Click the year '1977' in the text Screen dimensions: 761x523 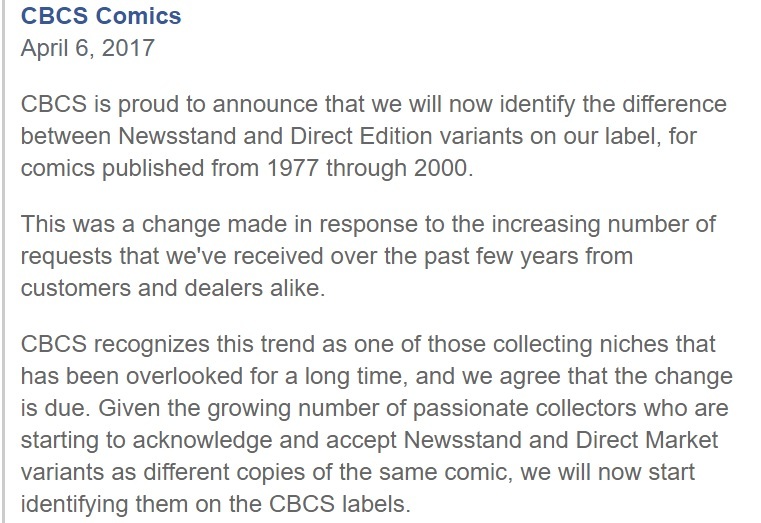pyautogui.click(x=292, y=168)
